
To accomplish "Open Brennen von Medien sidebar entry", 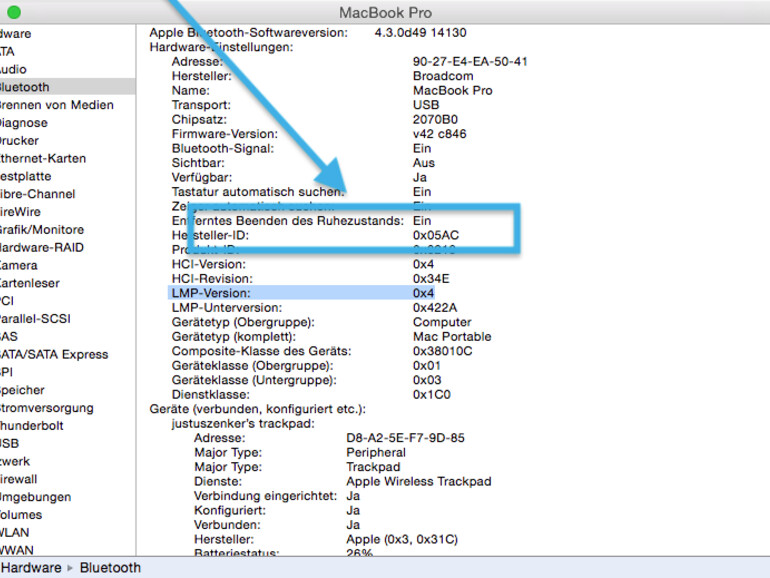I will [x=56, y=105].
